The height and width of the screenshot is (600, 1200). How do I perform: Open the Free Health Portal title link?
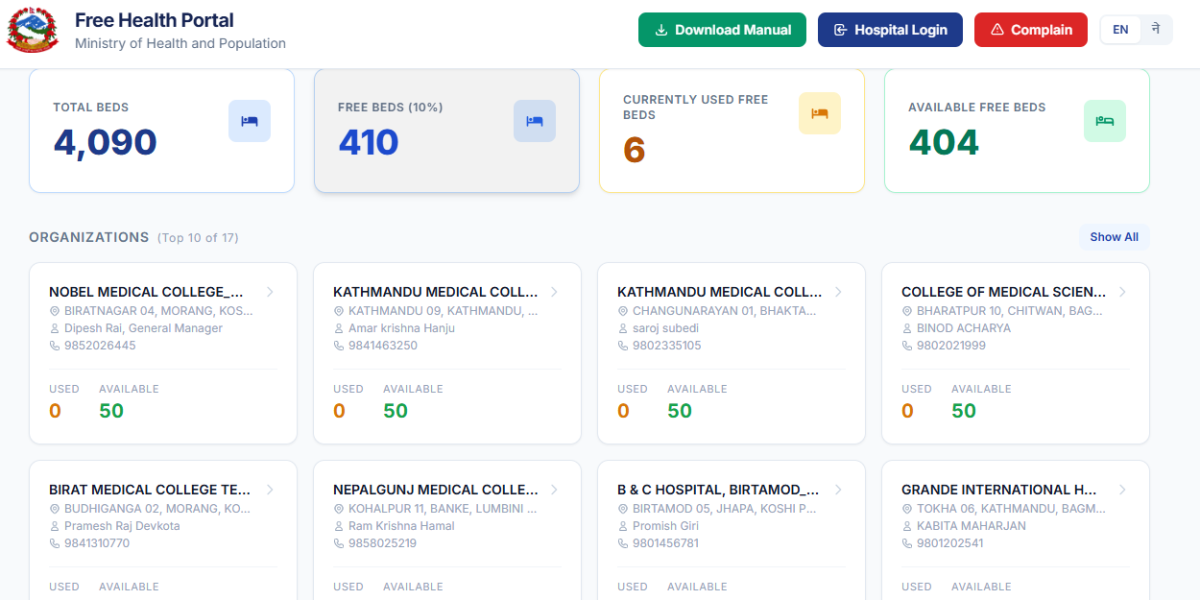pyautogui.click(x=154, y=20)
